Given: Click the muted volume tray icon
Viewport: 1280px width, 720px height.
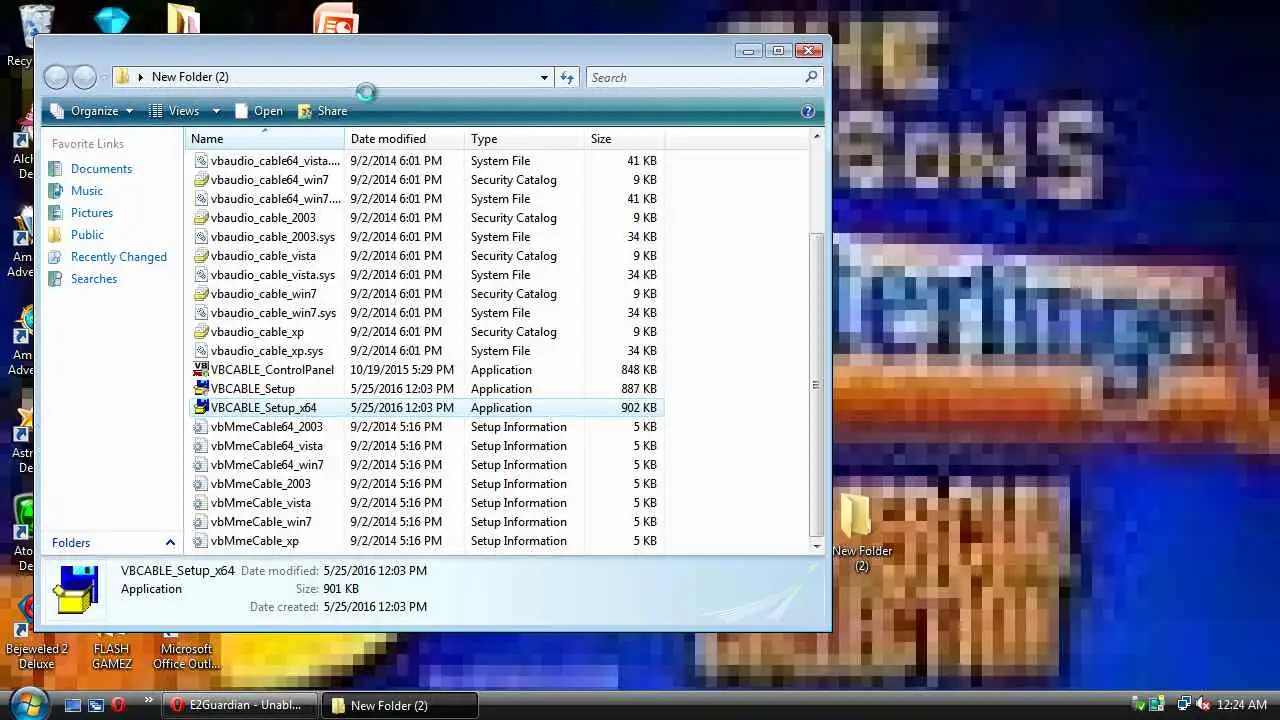Looking at the screenshot, I should (x=1203, y=705).
